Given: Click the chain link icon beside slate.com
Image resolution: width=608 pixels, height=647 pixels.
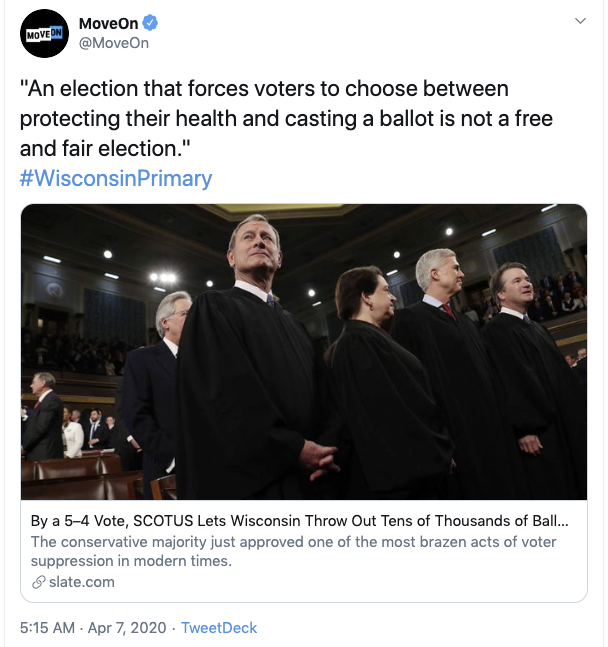Looking at the screenshot, I should click(x=38, y=582).
